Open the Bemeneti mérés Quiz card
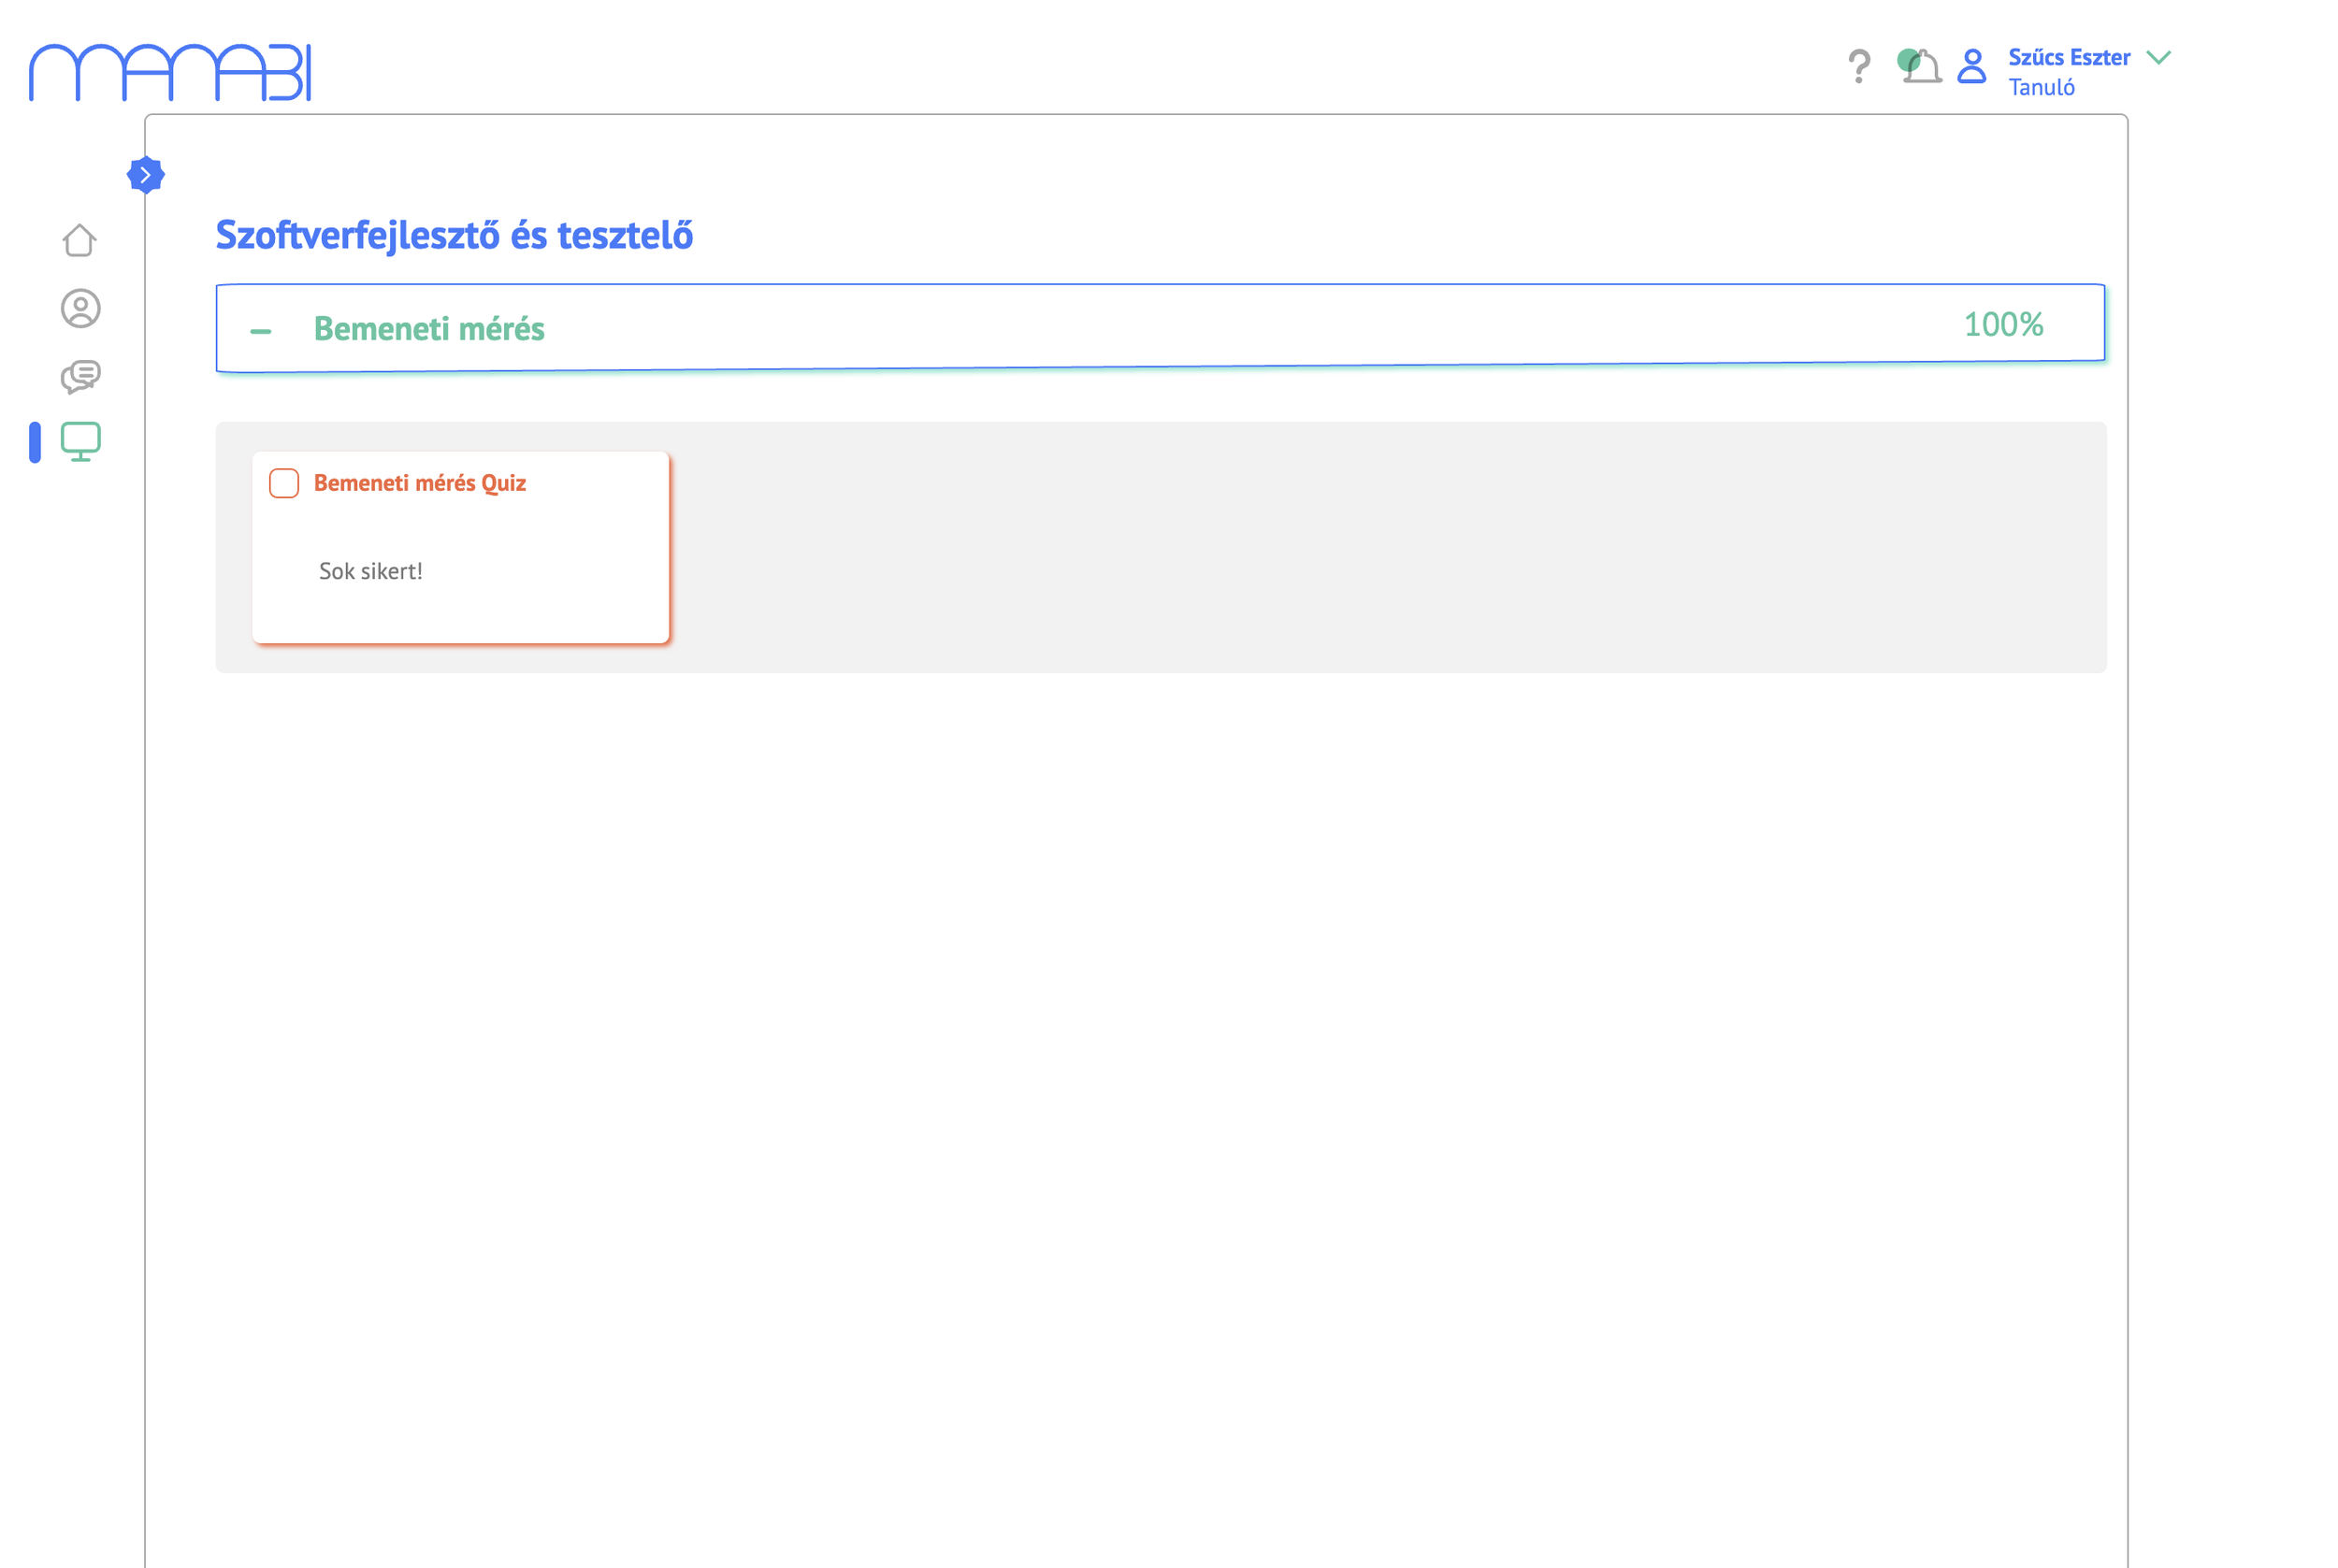The width and height of the screenshot is (2338, 1568). pyautogui.click(x=460, y=547)
